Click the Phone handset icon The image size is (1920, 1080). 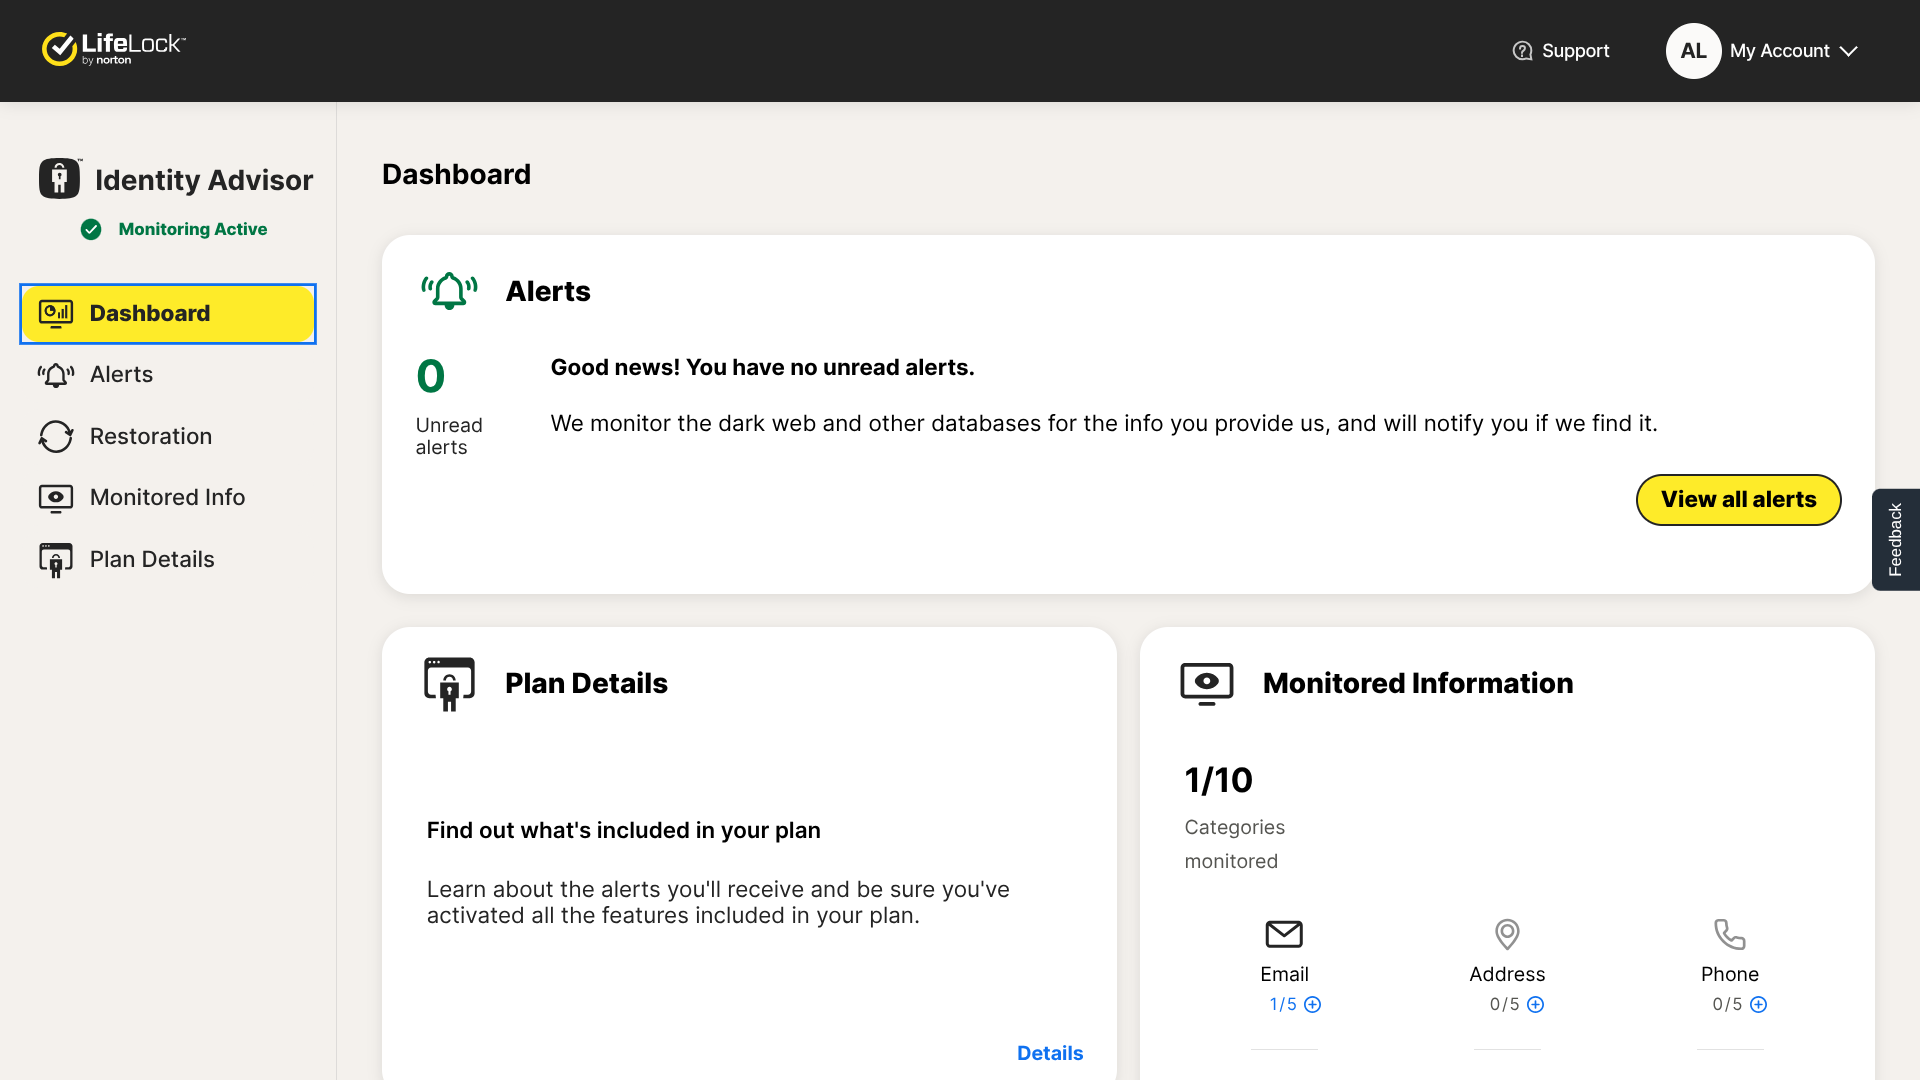coord(1730,934)
